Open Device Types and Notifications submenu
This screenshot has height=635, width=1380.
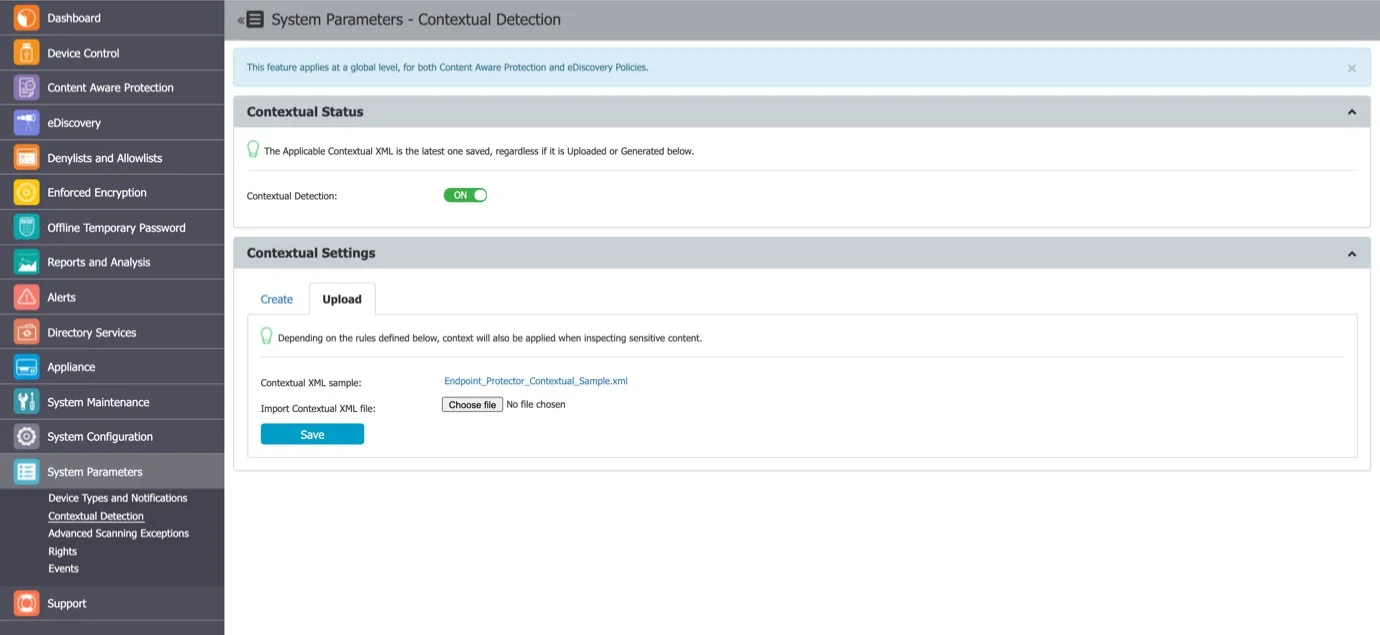(x=118, y=498)
